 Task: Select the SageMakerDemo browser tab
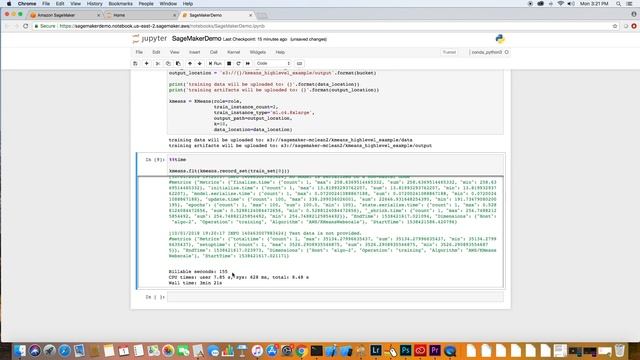point(217,15)
